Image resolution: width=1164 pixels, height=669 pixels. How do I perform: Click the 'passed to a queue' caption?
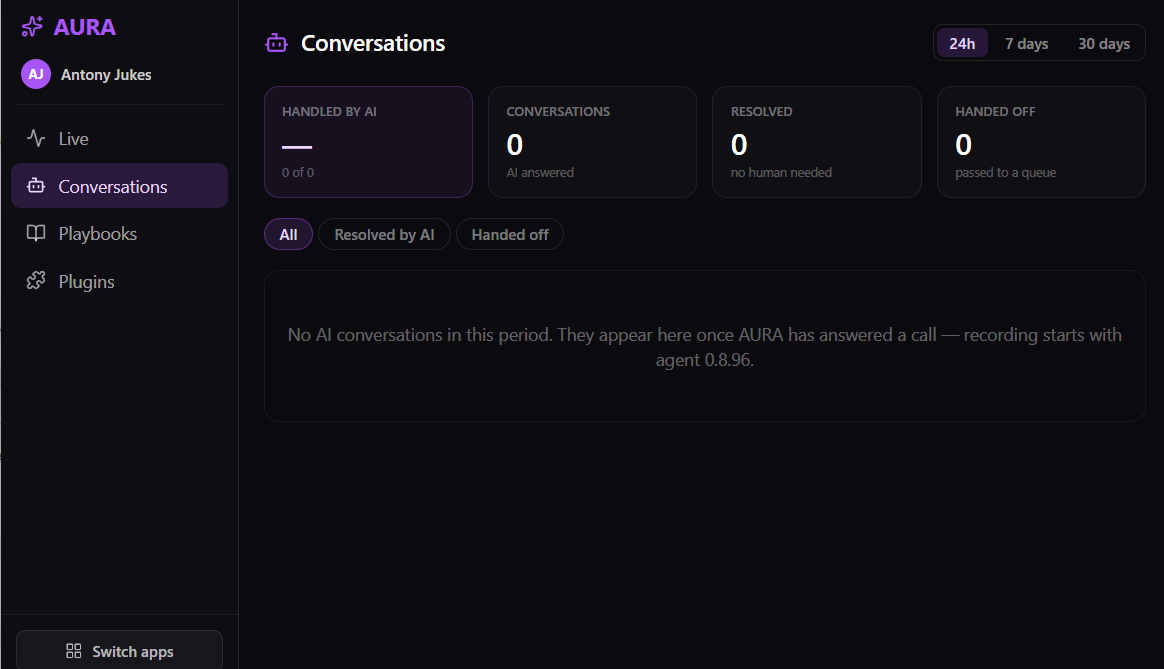coord(1005,172)
